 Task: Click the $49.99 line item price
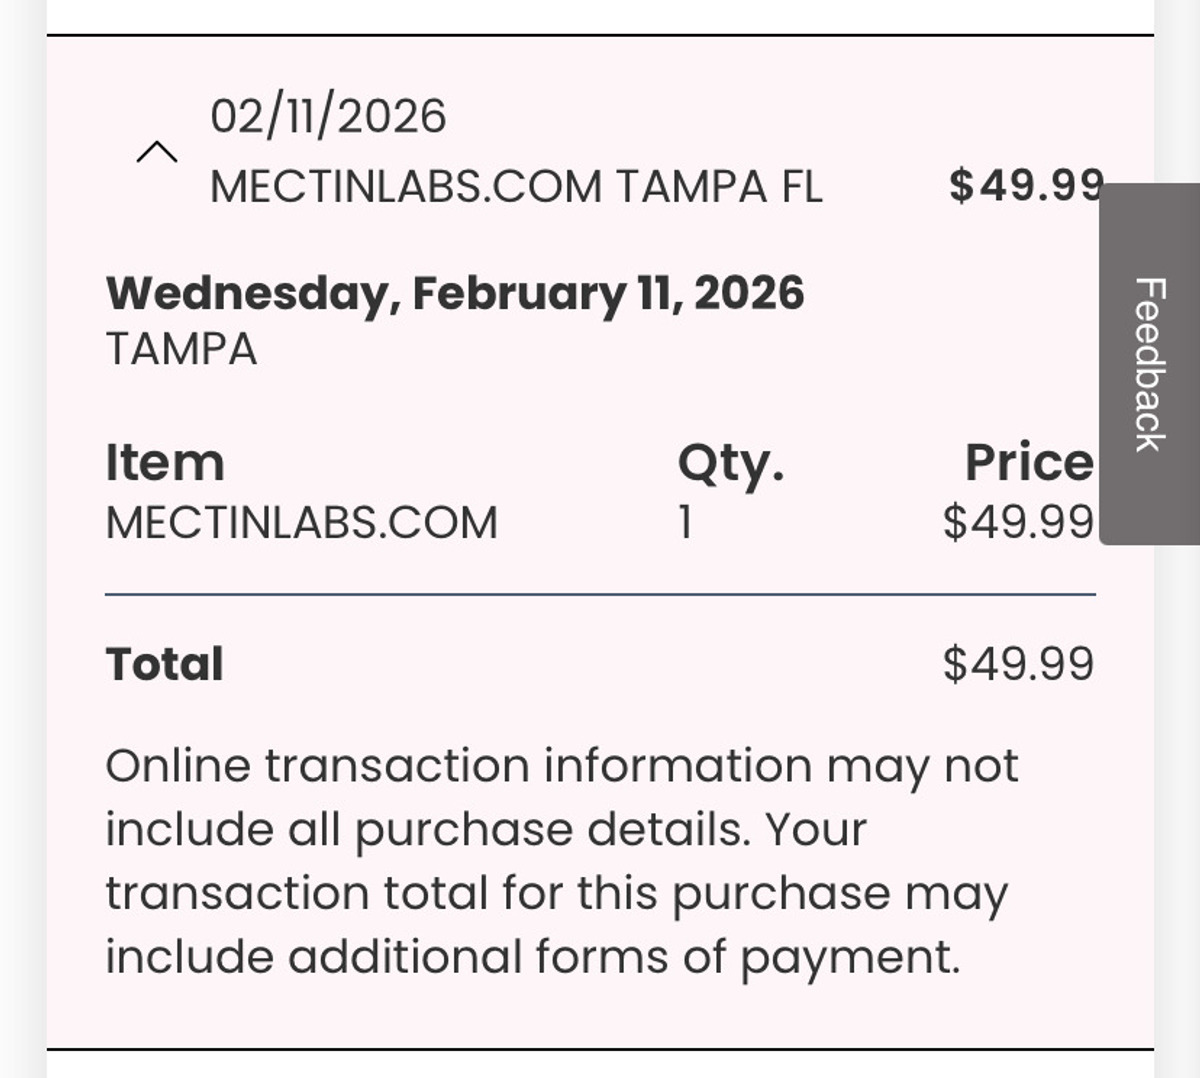pos(1018,522)
